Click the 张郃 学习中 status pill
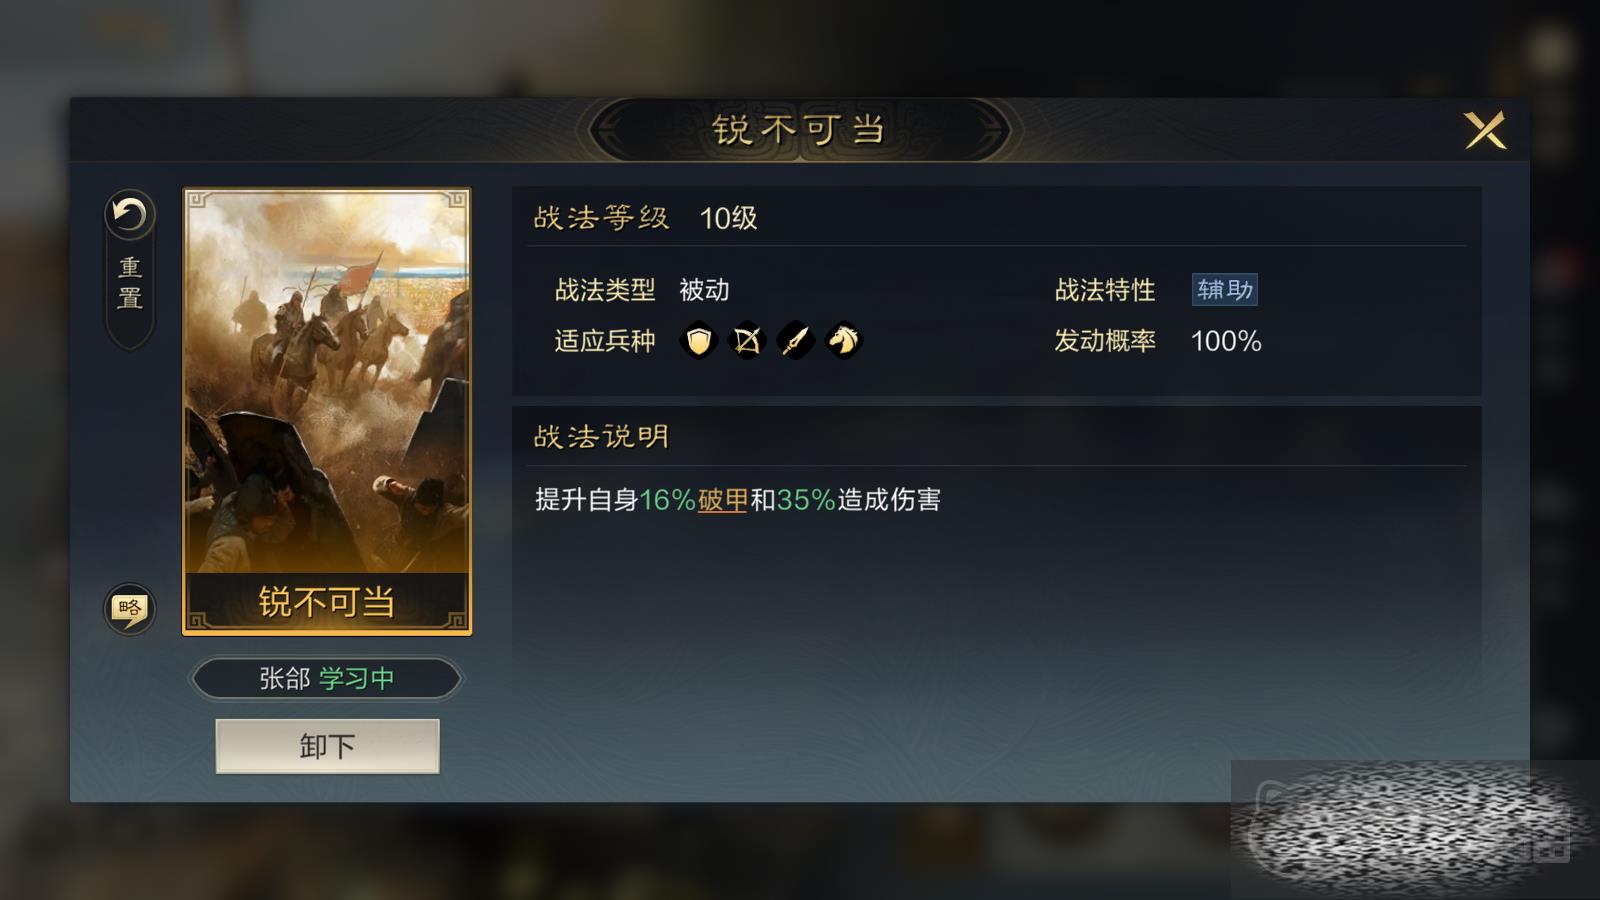The height and width of the screenshot is (900, 1600). point(327,679)
